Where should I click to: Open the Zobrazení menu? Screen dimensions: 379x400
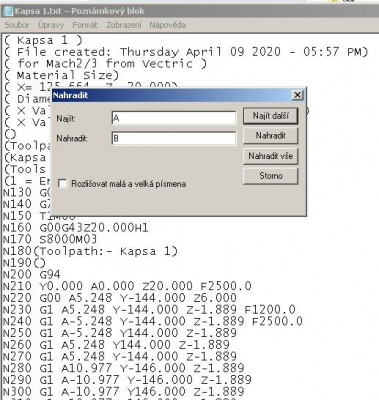pos(124,25)
